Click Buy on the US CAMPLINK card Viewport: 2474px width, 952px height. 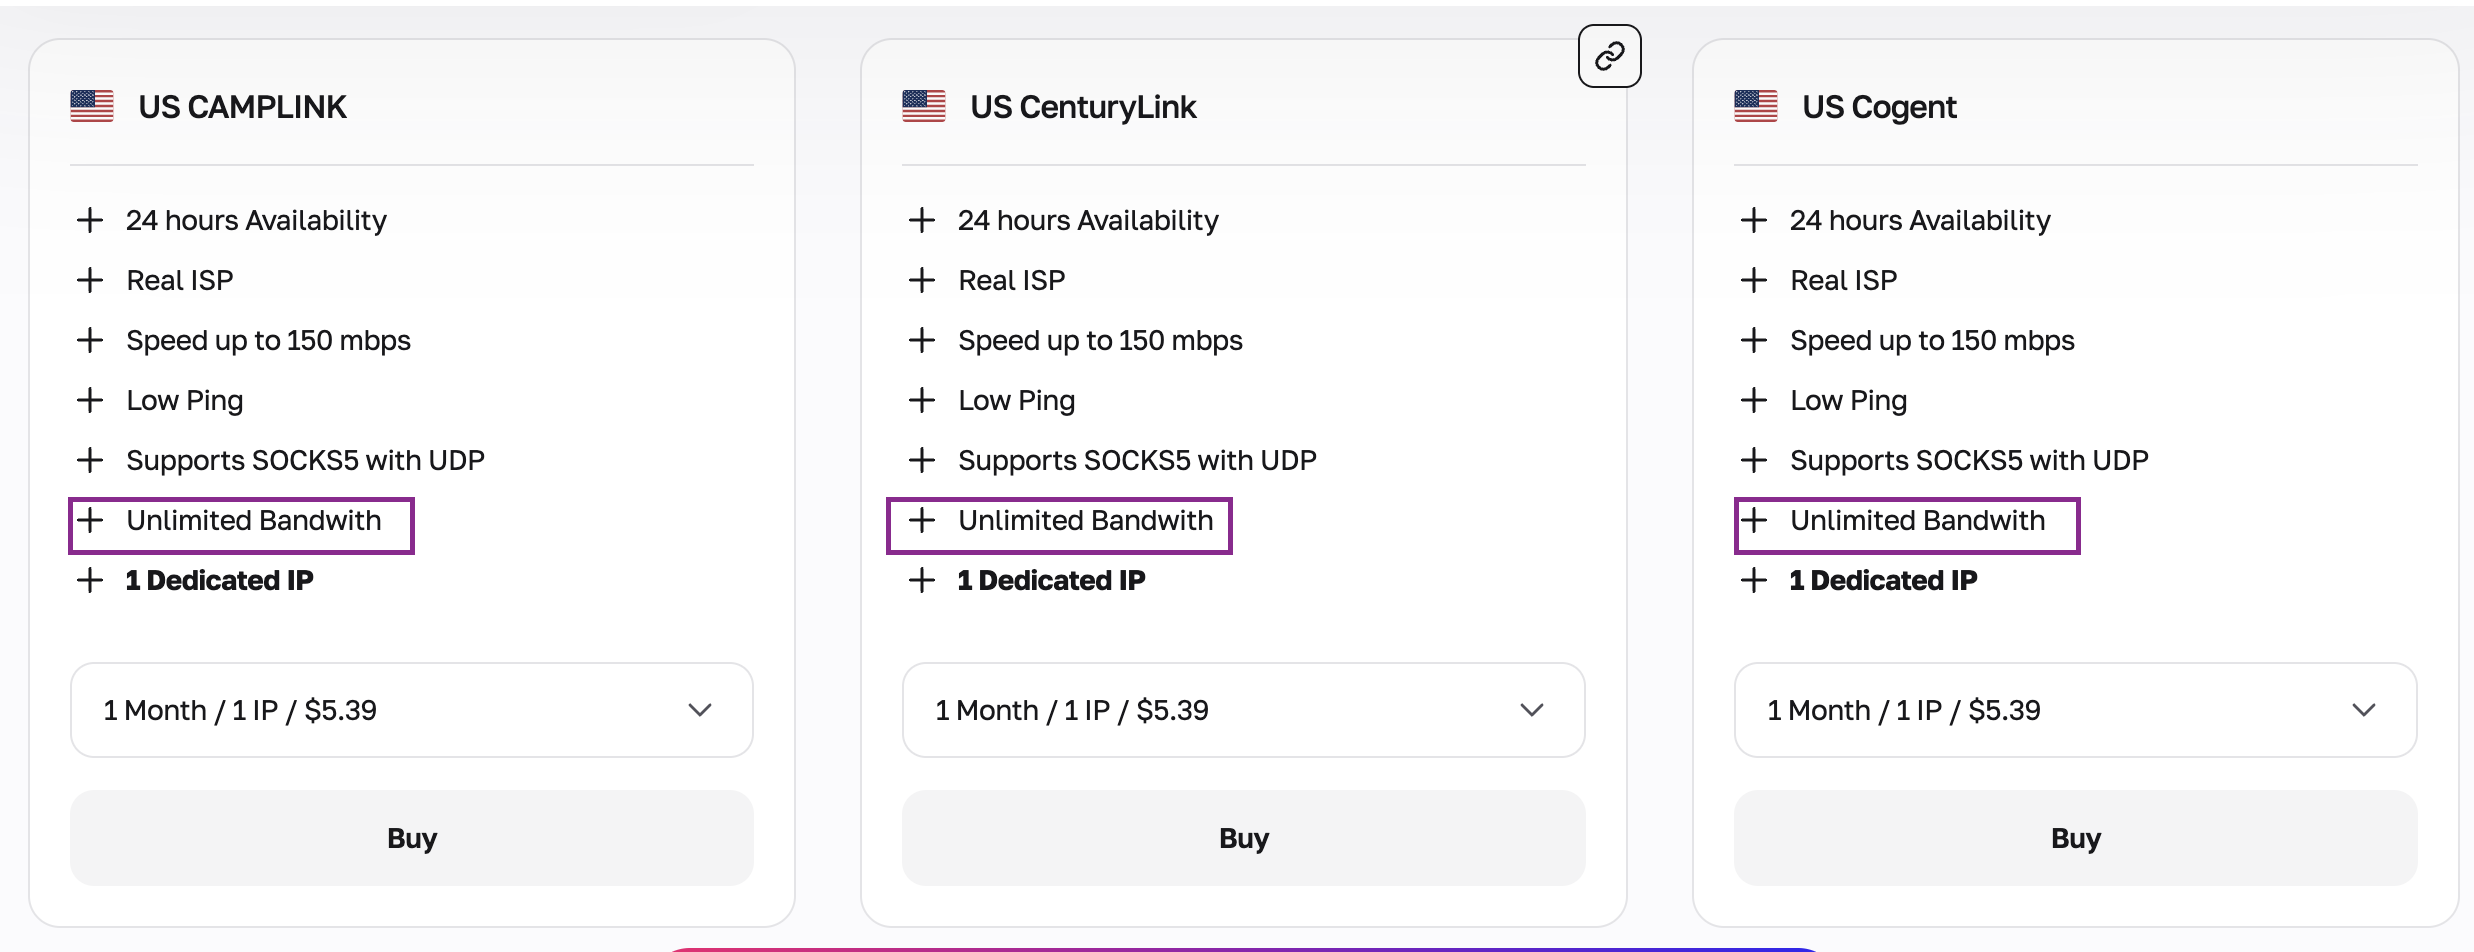click(x=410, y=838)
